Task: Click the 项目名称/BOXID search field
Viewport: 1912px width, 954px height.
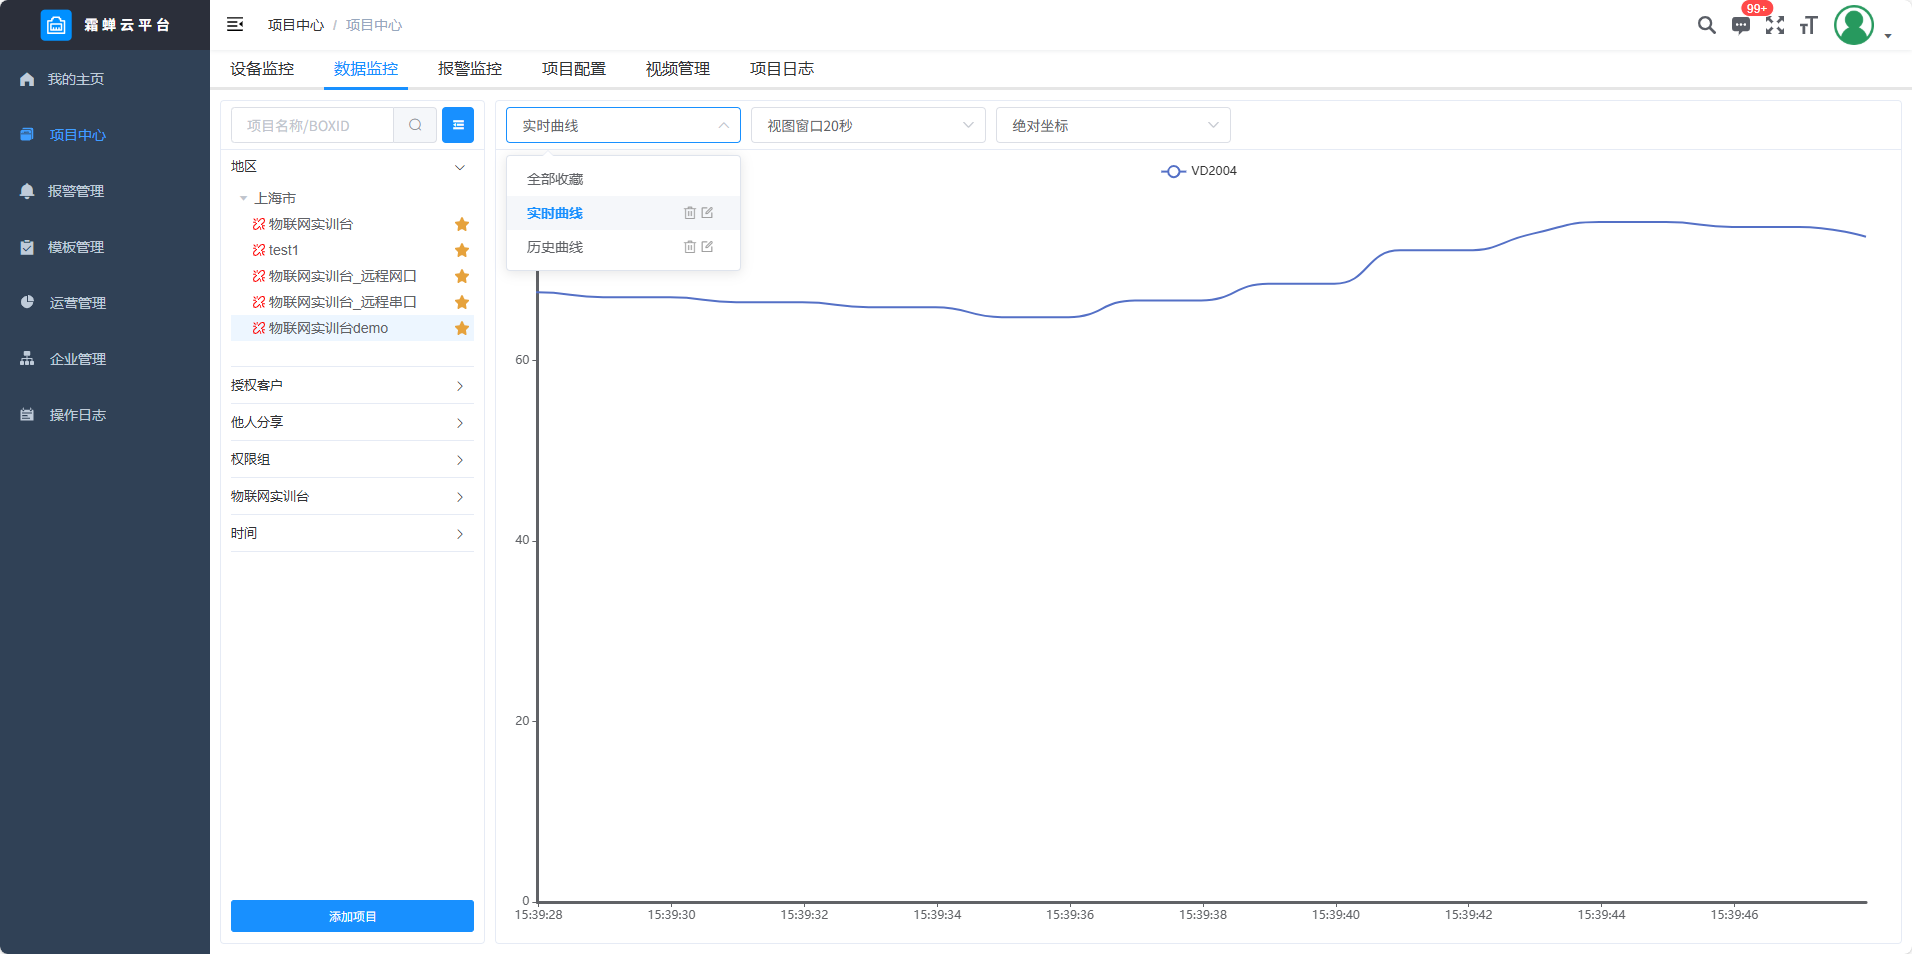Action: 313,125
